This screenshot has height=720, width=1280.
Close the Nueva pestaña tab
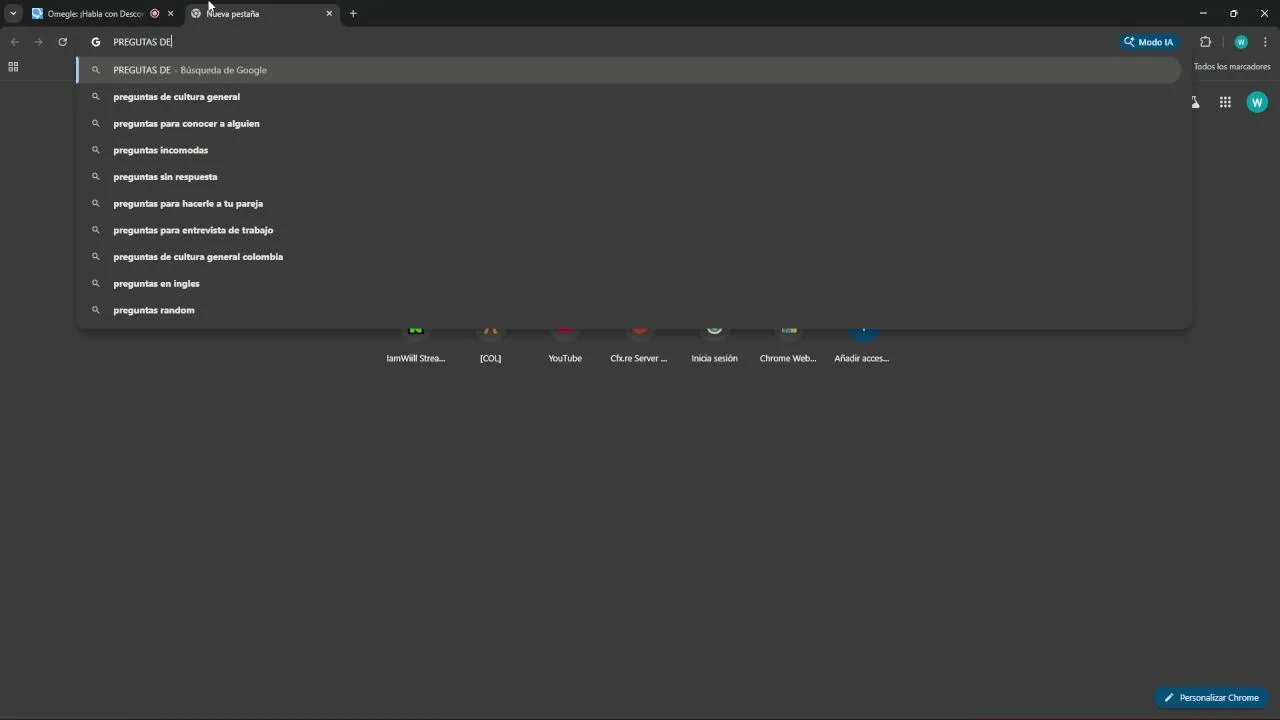pyautogui.click(x=329, y=14)
